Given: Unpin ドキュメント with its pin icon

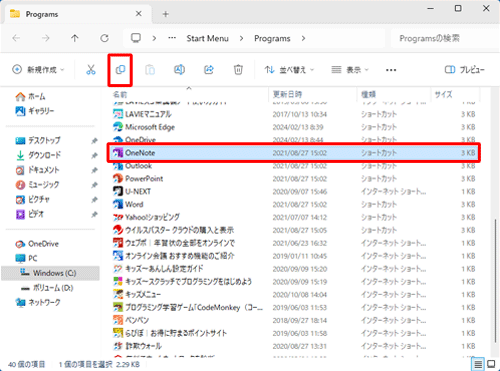Looking at the screenshot, I should click(94, 170).
